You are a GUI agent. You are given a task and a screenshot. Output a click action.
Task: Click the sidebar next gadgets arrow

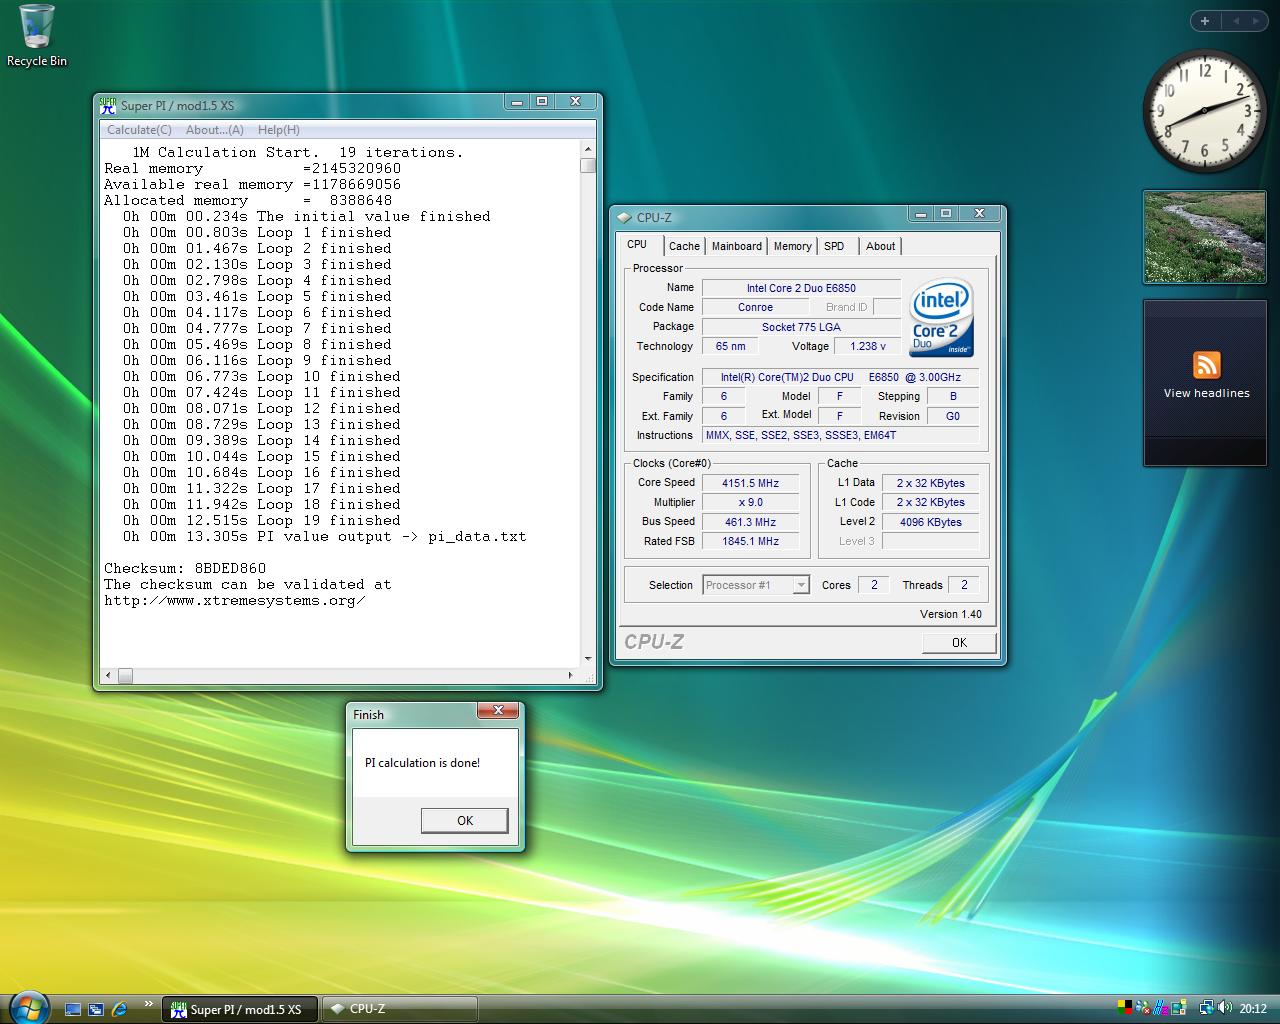click(x=1257, y=21)
